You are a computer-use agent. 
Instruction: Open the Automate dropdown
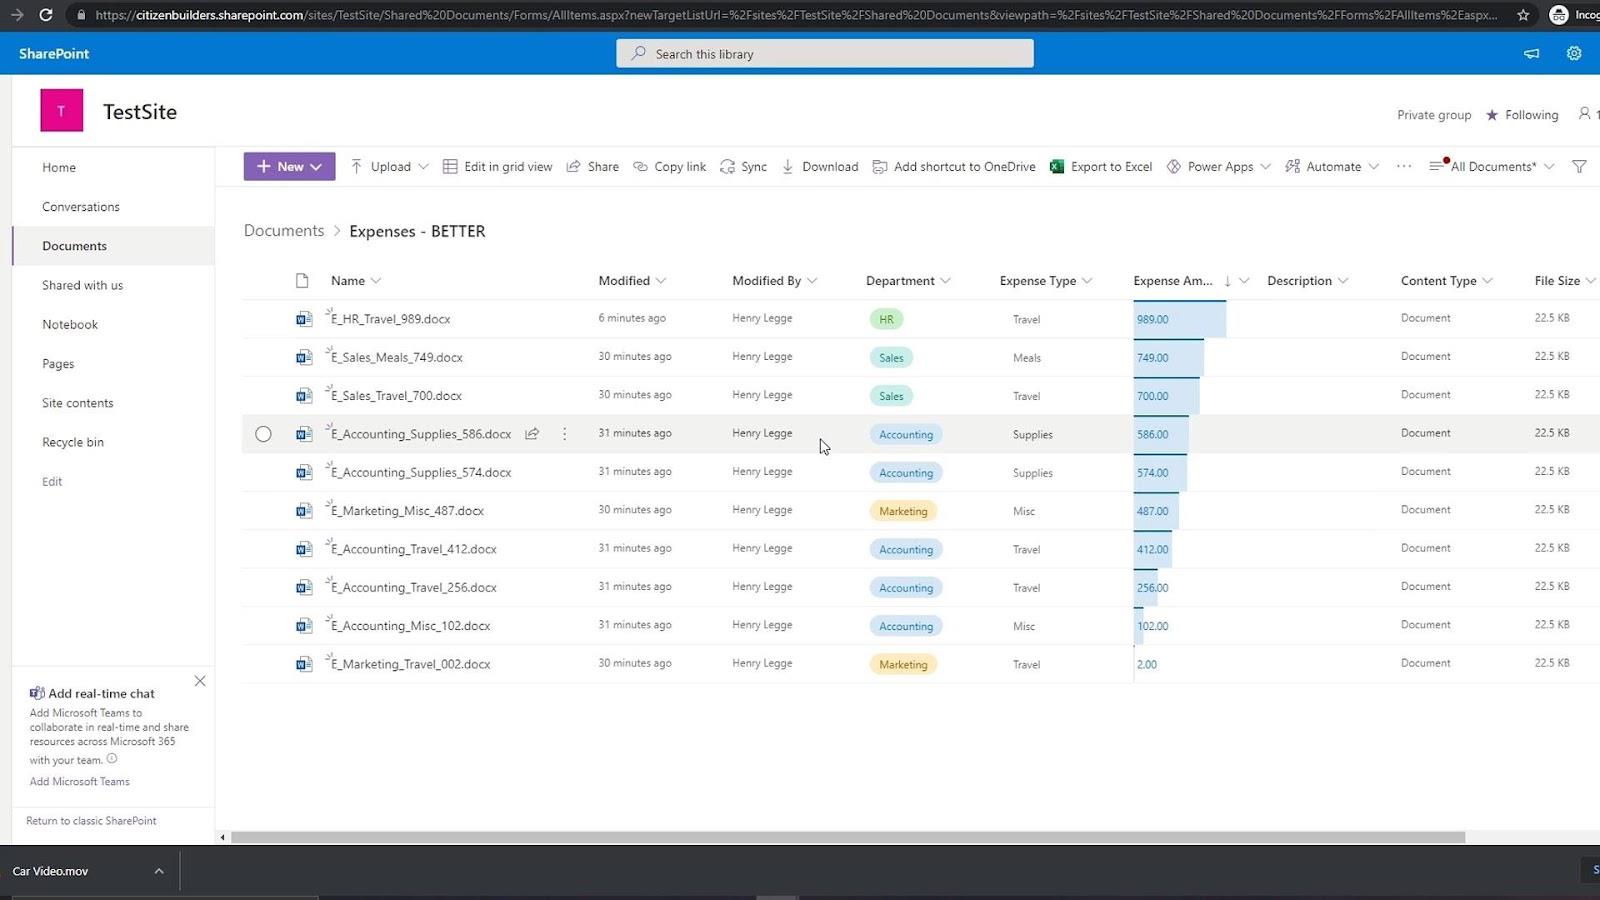coord(1332,167)
